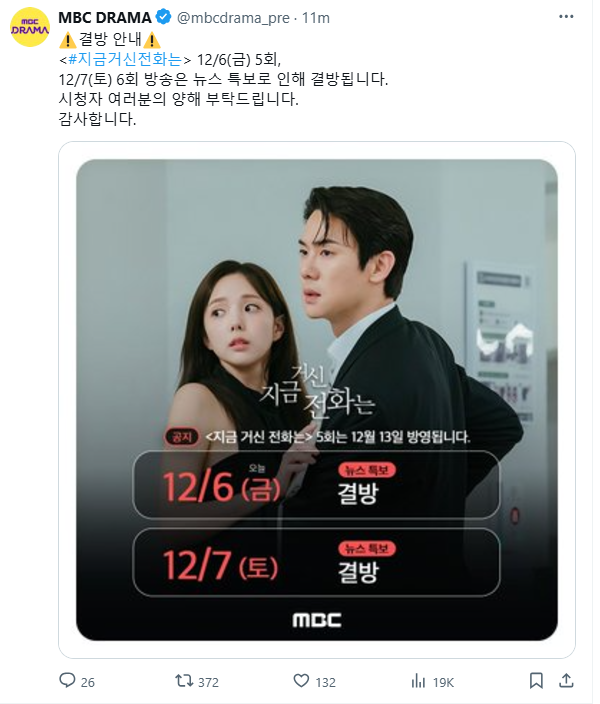This screenshot has height=704, width=600.
Task: Open the #지금거신전화는 hashtag
Action: pos(125,59)
